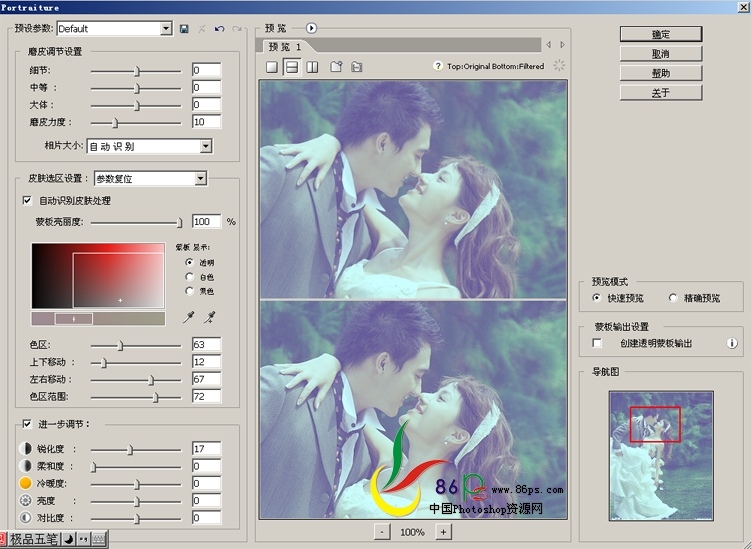Click the 上下移动 slider handle

tap(104, 363)
